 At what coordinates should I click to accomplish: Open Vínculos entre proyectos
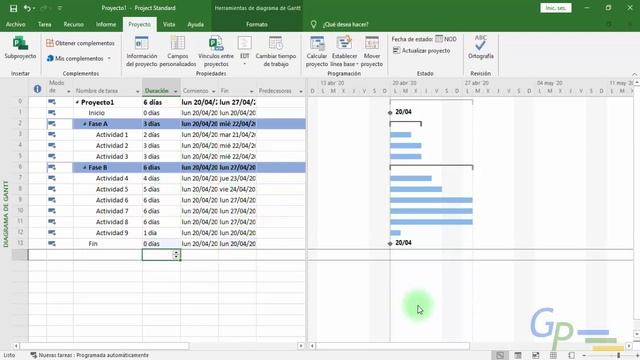pos(216,52)
